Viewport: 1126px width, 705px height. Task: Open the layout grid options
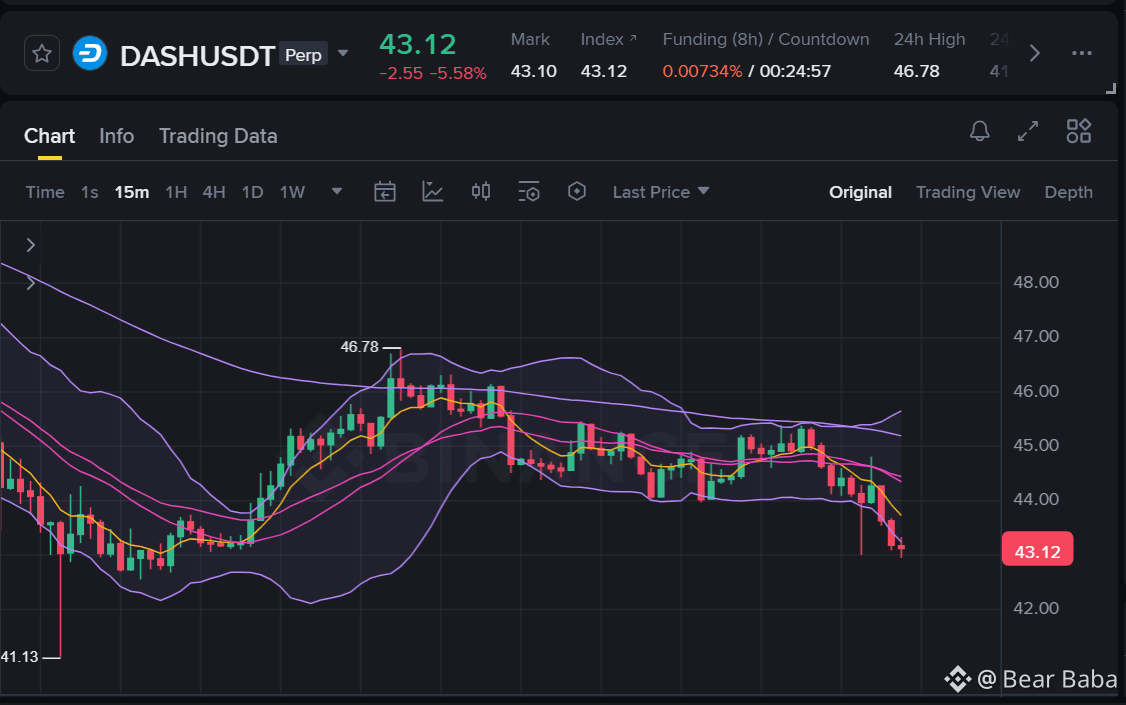(x=1079, y=131)
